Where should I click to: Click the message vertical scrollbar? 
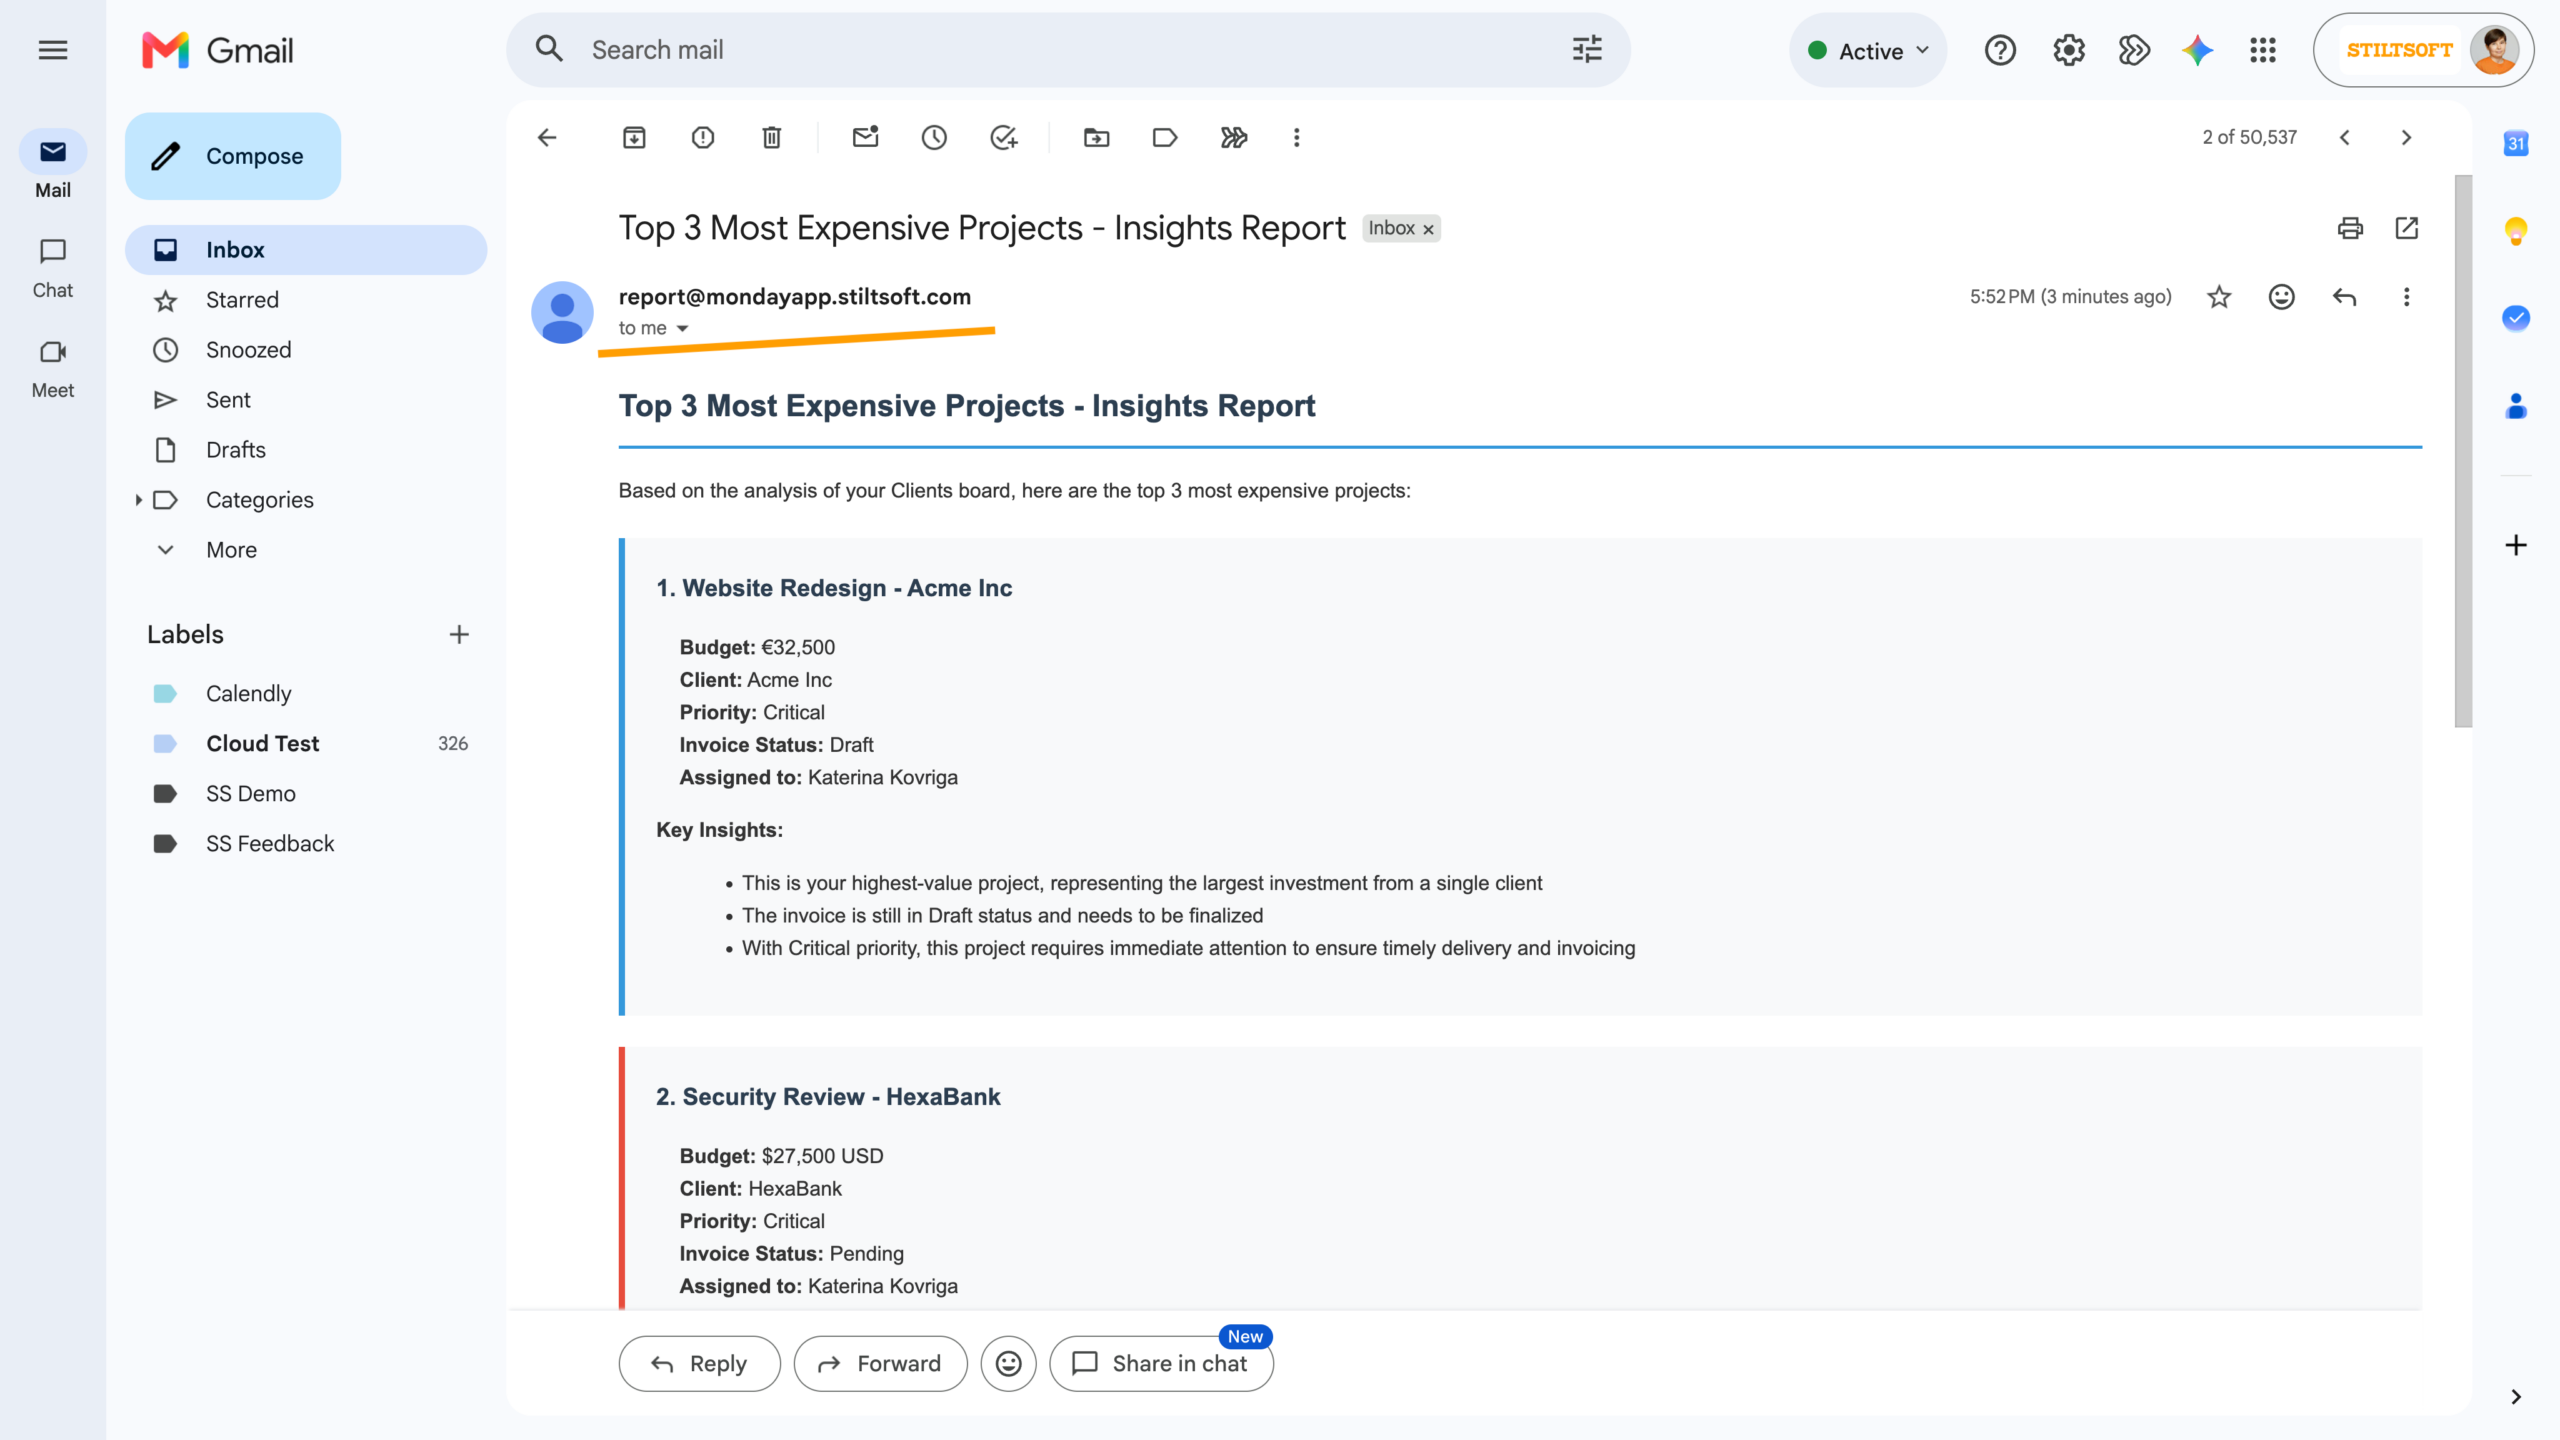(2463, 451)
